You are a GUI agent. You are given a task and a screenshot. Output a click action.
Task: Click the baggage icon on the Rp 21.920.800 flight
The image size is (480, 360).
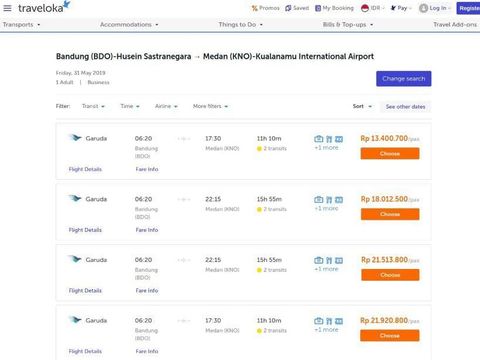tap(319, 321)
